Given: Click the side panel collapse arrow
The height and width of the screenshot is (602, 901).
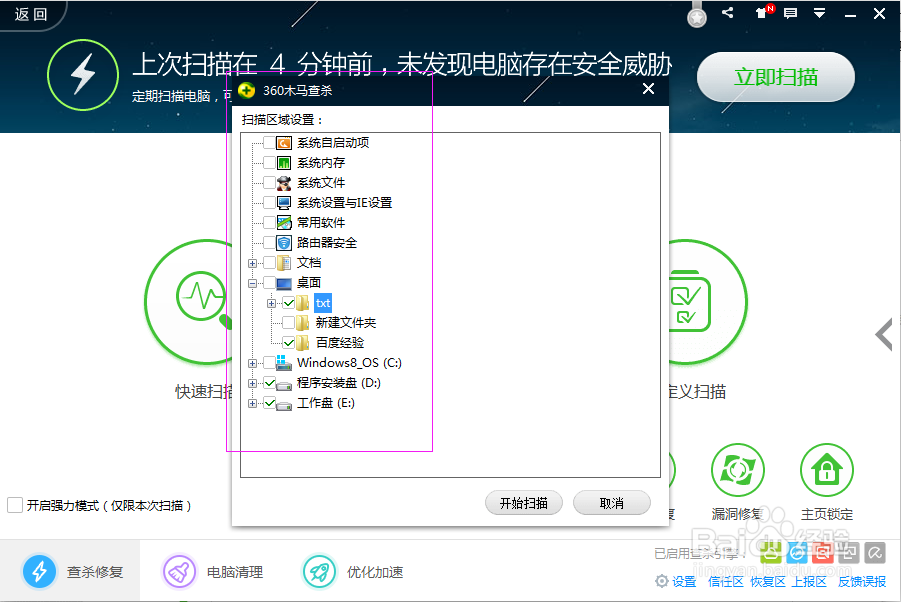Looking at the screenshot, I should (x=884, y=334).
